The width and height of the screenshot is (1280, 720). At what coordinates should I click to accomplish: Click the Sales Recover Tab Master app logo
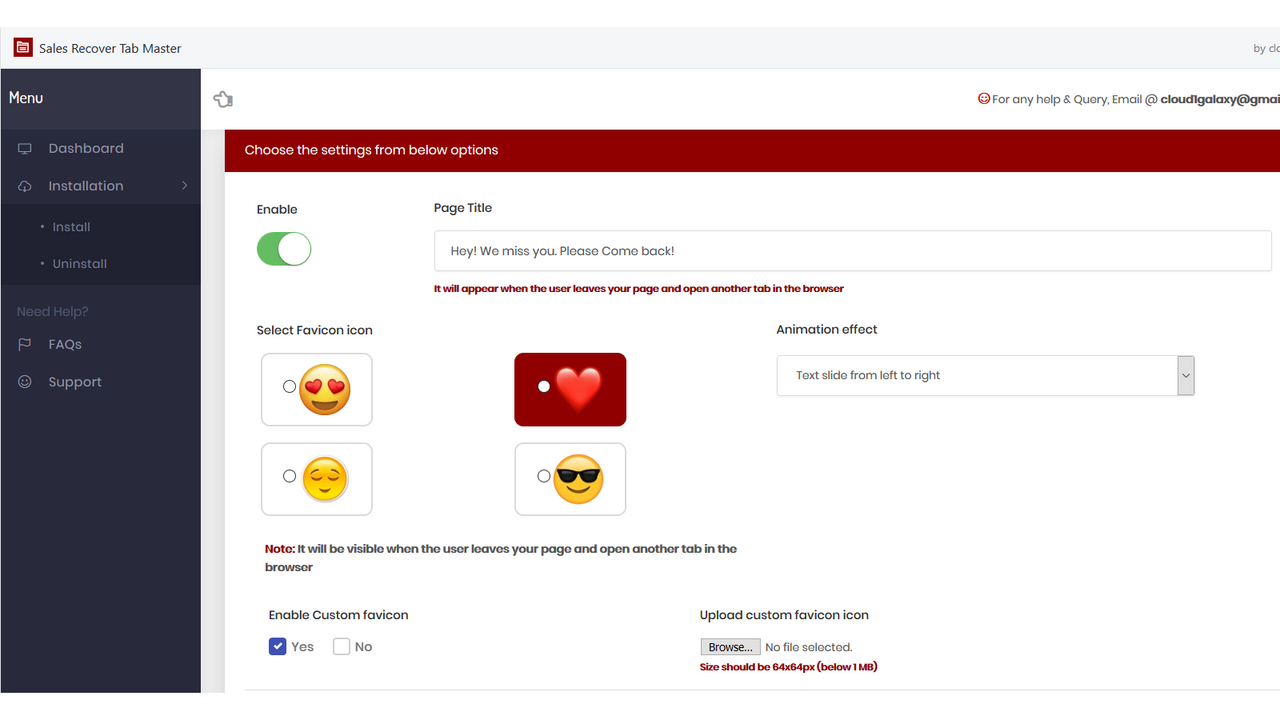pos(23,47)
